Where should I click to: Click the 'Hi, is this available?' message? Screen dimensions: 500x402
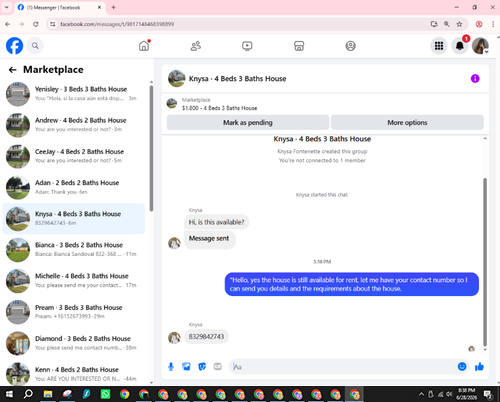click(x=216, y=222)
